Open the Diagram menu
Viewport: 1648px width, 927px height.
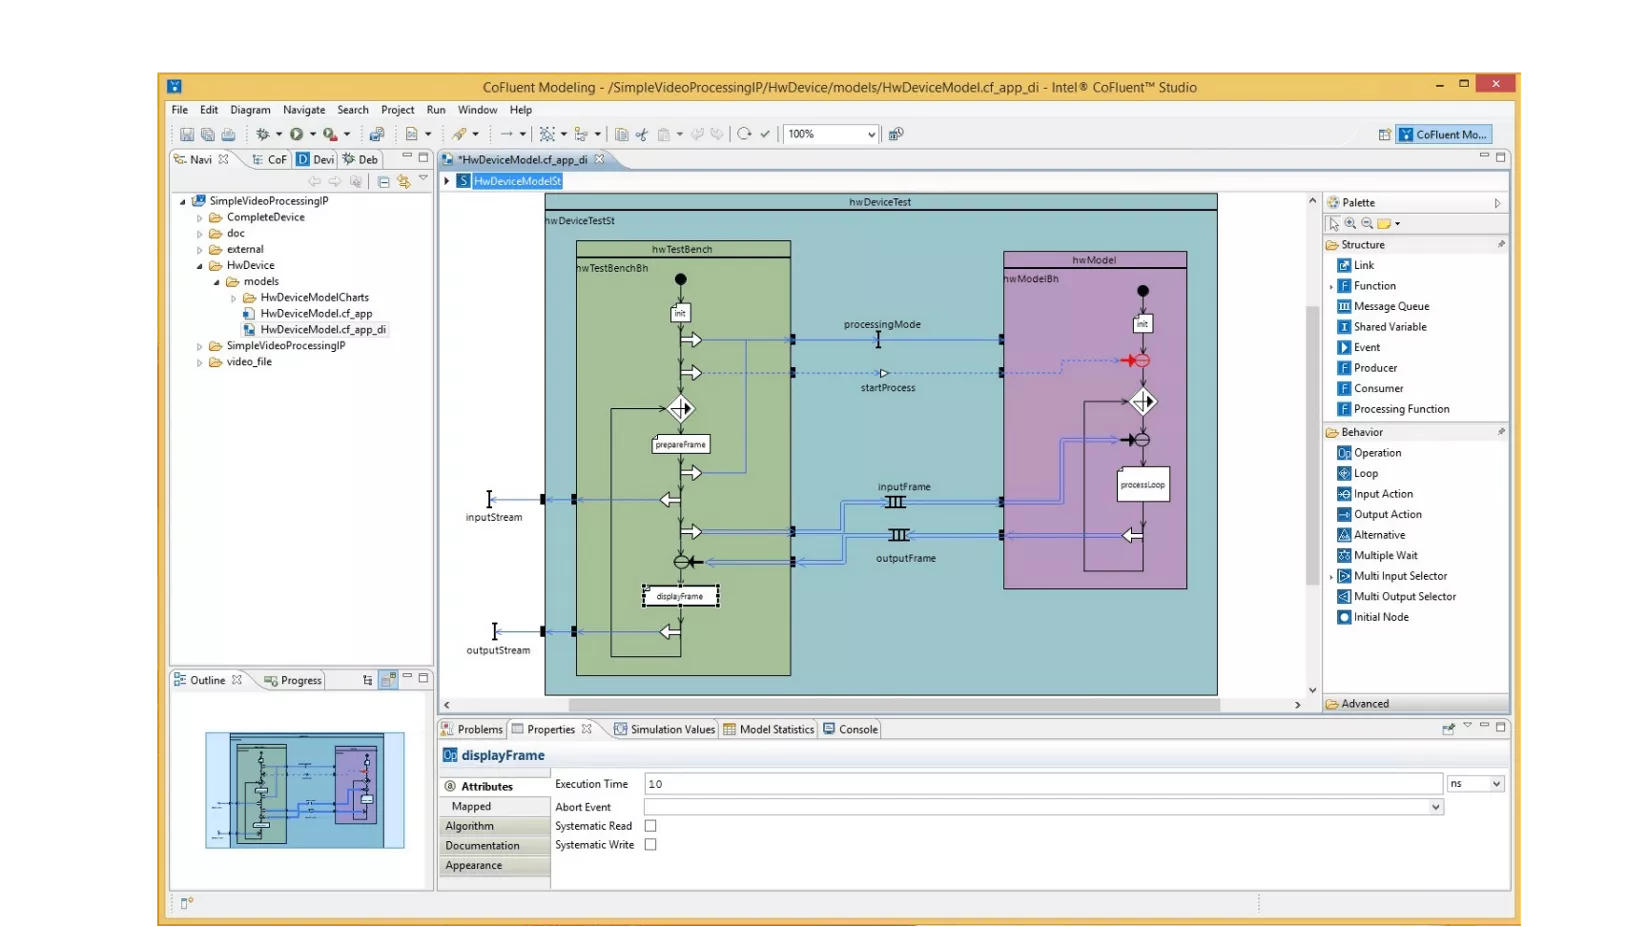click(250, 110)
